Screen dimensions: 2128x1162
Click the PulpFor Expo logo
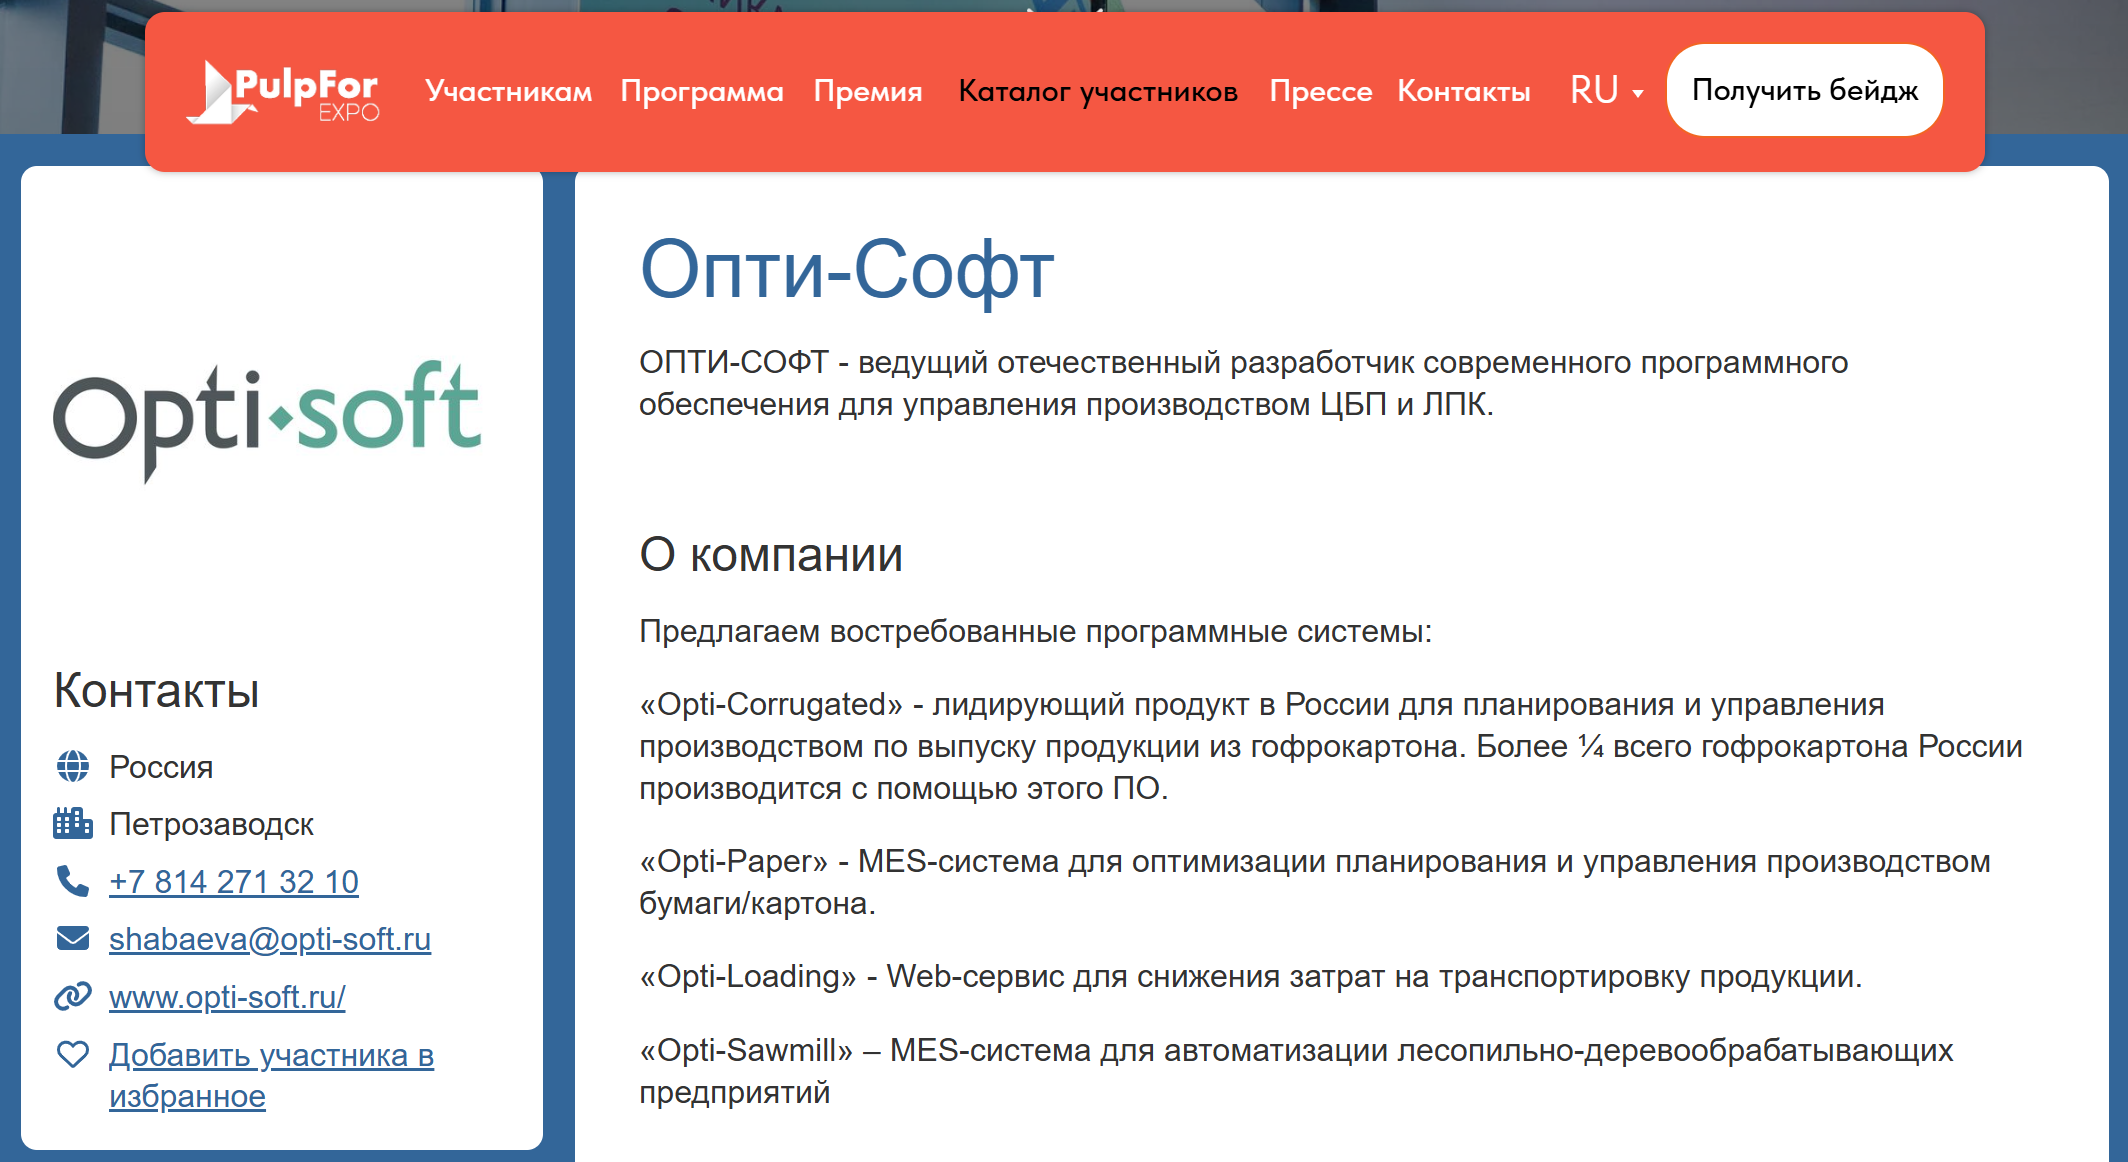tap(284, 92)
